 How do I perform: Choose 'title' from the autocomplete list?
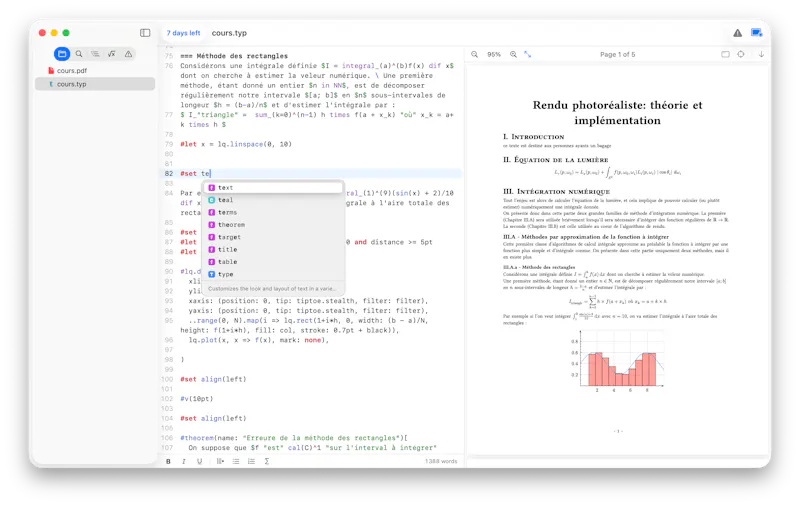[273, 249]
